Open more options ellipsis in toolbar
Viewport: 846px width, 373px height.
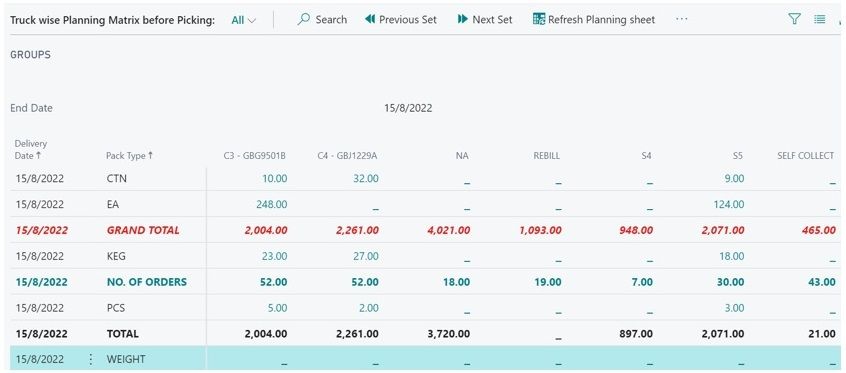(x=681, y=19)
